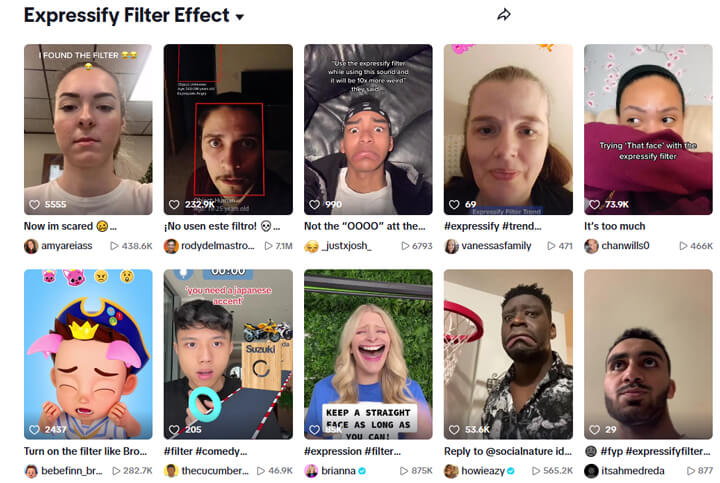This screenshot has width=720, height=483.
Task: Click the heart icon on the chanwills0 video
Action: 594,204
